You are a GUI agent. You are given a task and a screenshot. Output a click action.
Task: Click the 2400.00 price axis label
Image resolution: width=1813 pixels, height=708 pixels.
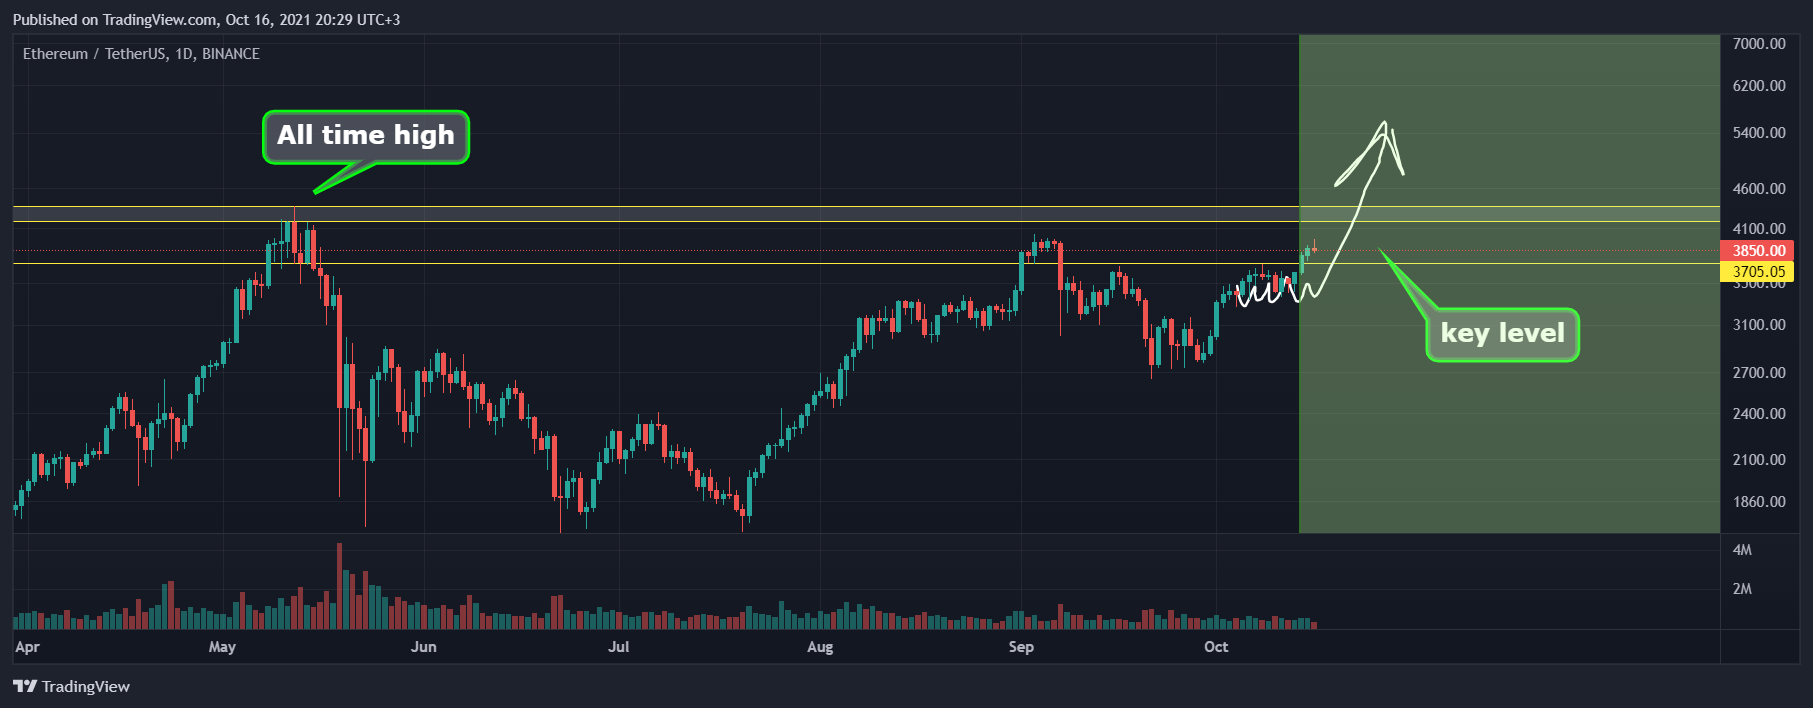pos(1759,414)
